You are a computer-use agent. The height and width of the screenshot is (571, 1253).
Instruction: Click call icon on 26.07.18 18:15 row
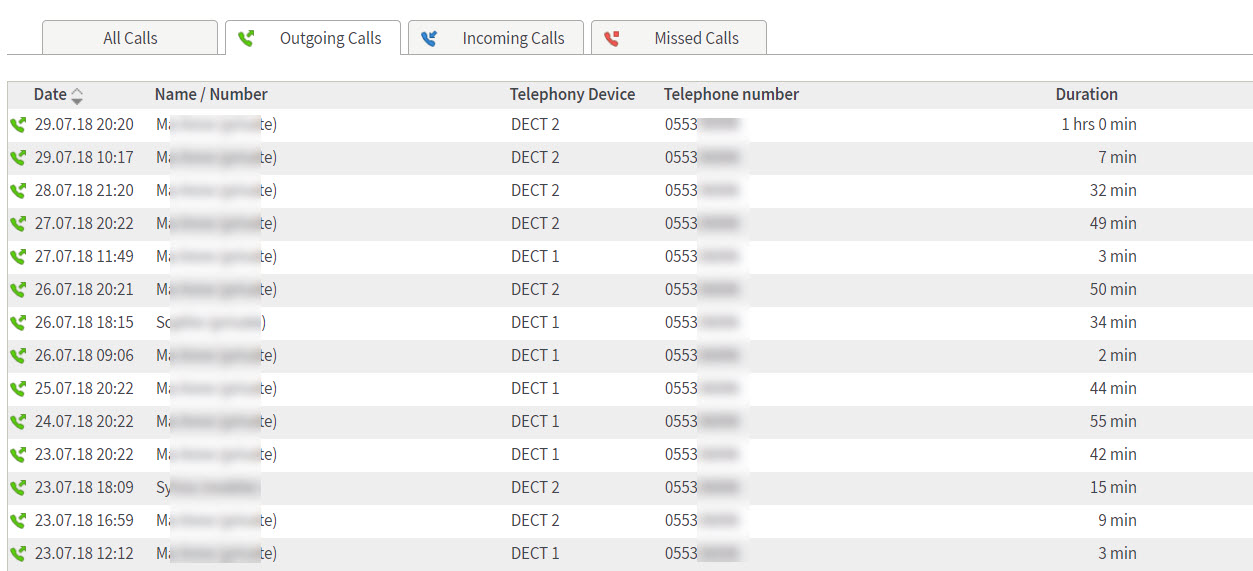17,323
